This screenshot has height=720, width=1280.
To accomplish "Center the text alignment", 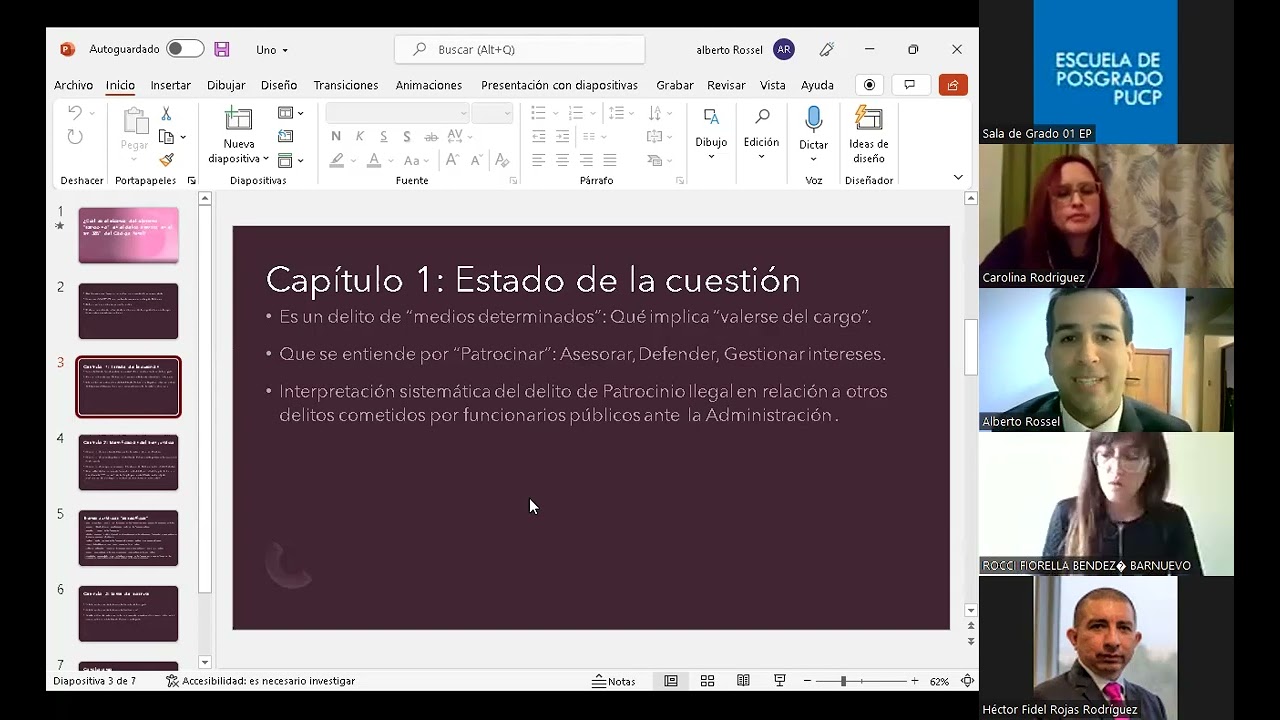I will click(563, 160).
